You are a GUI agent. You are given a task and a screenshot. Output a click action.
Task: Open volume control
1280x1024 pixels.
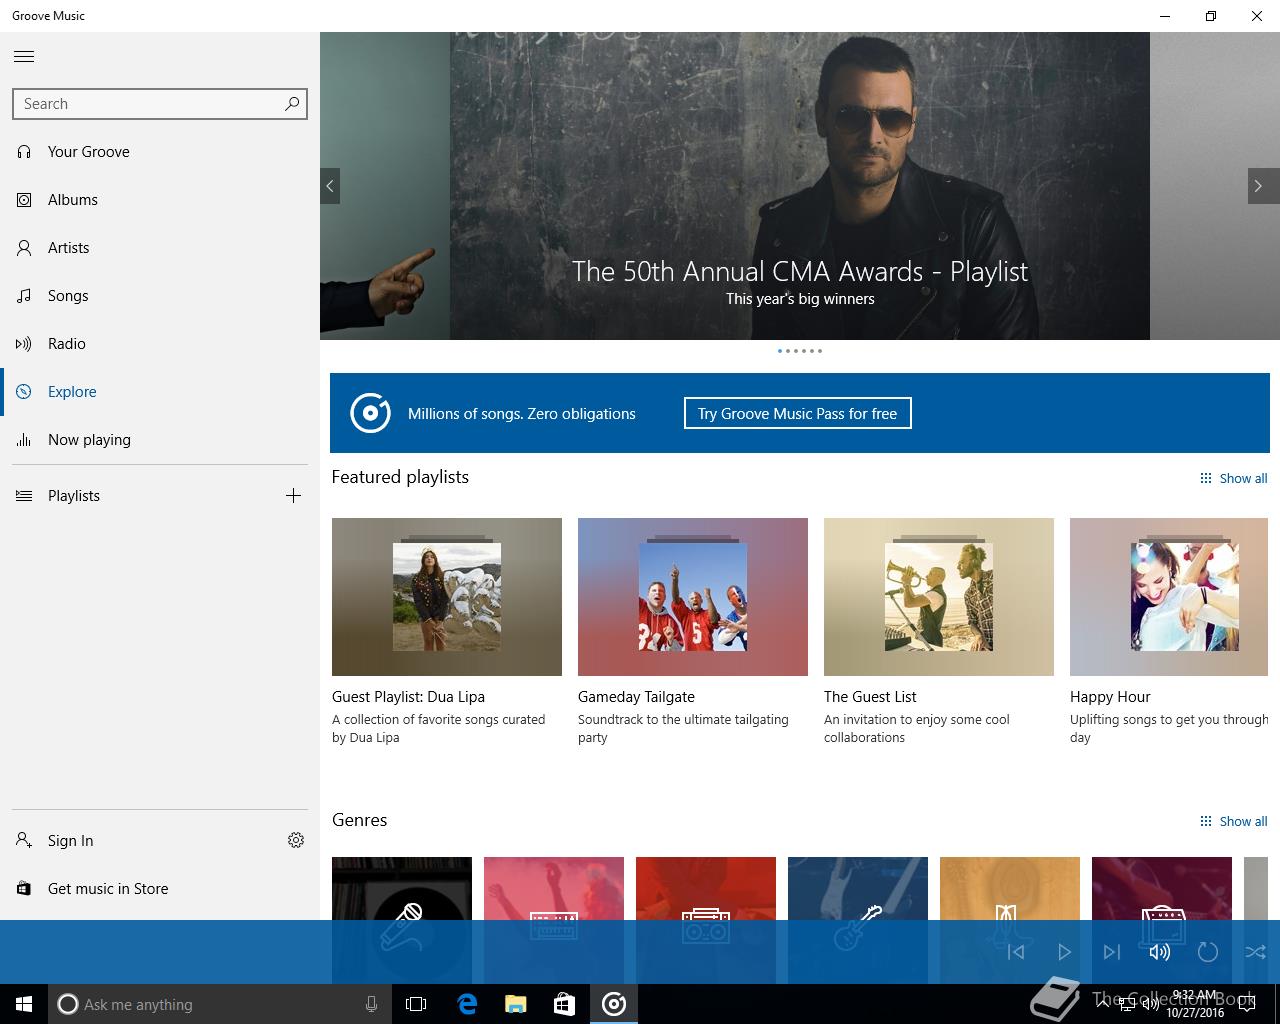coord(1160,952)
